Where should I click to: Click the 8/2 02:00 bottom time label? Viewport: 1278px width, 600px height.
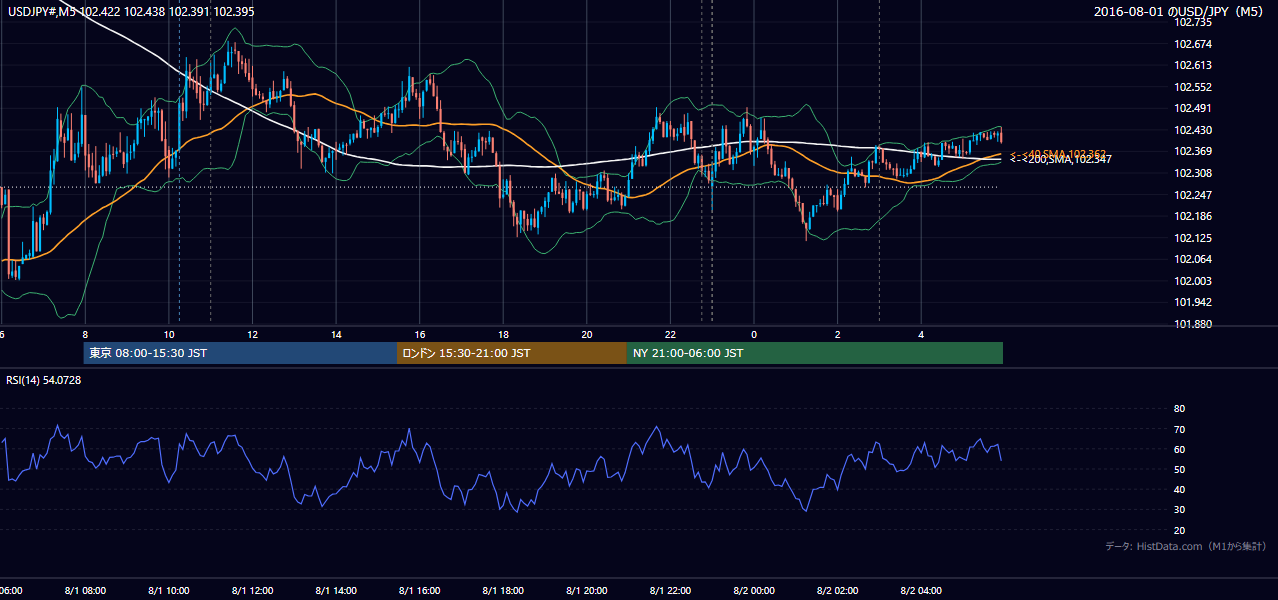[837, 591]
